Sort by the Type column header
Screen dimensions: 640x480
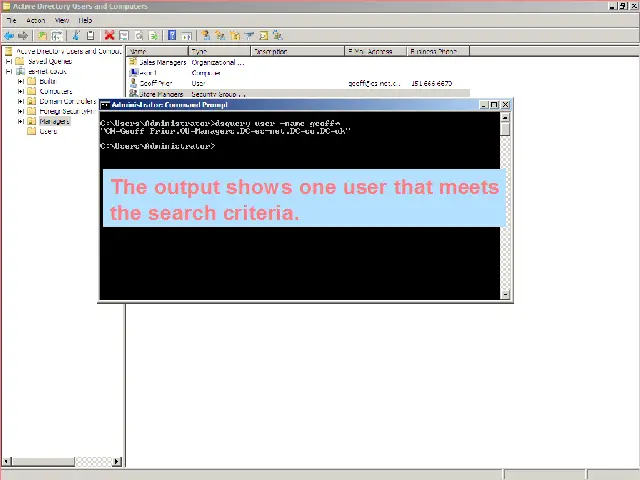point(219,51)
